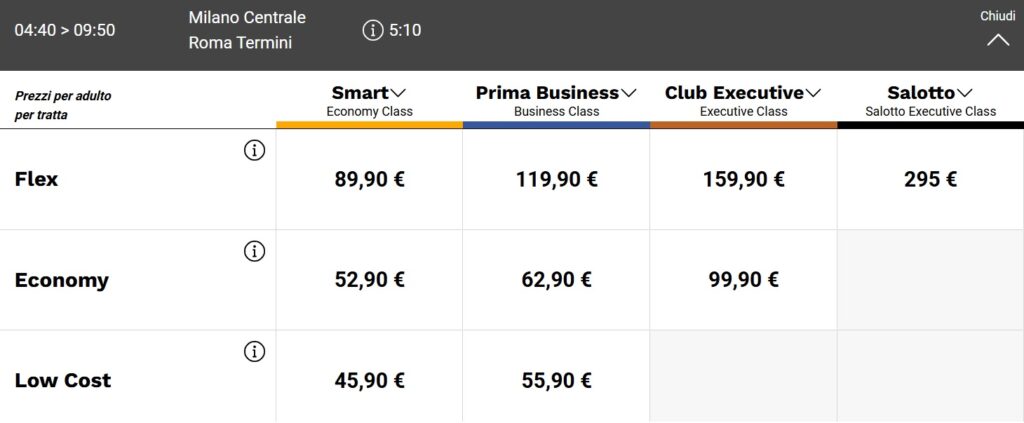Image resolution: width=1024 pixels, height=423 pixels.
Task: Expand Prima Business class details chevron
Action: coord(628,93)
